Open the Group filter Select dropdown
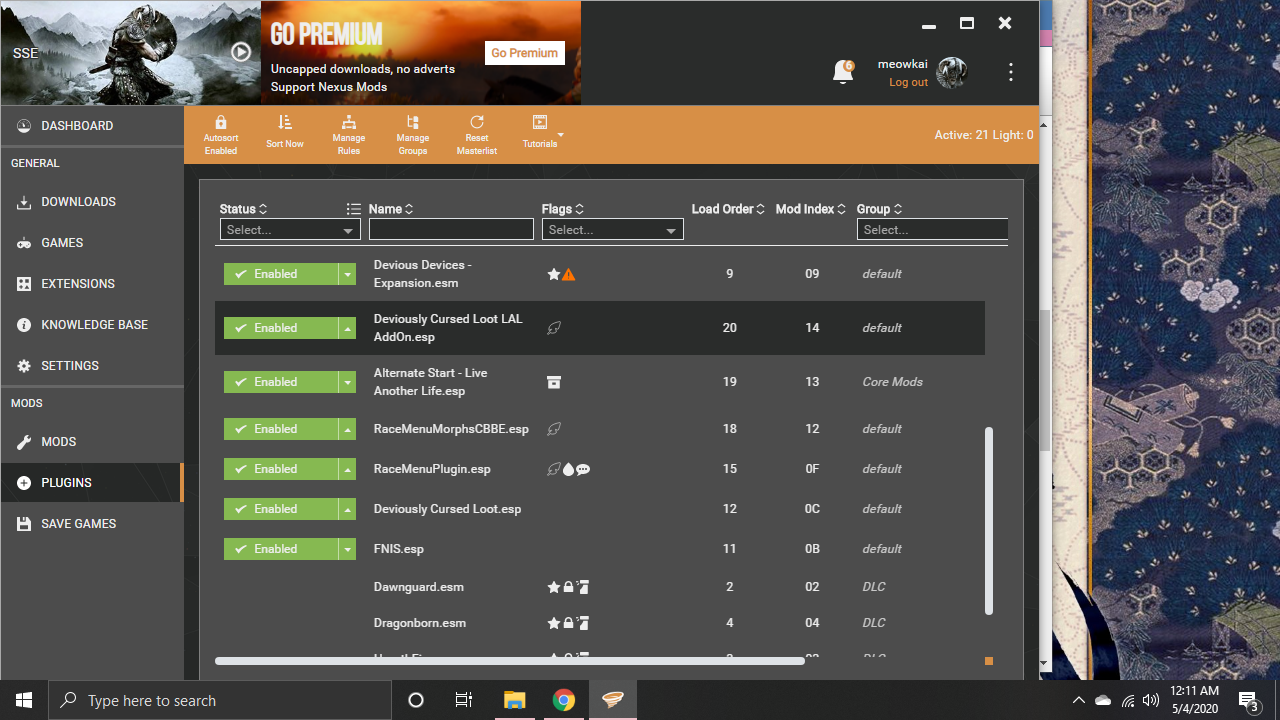Image resolution: width=1280 pixels, height=720 pixels. click(x=932, y=230)
